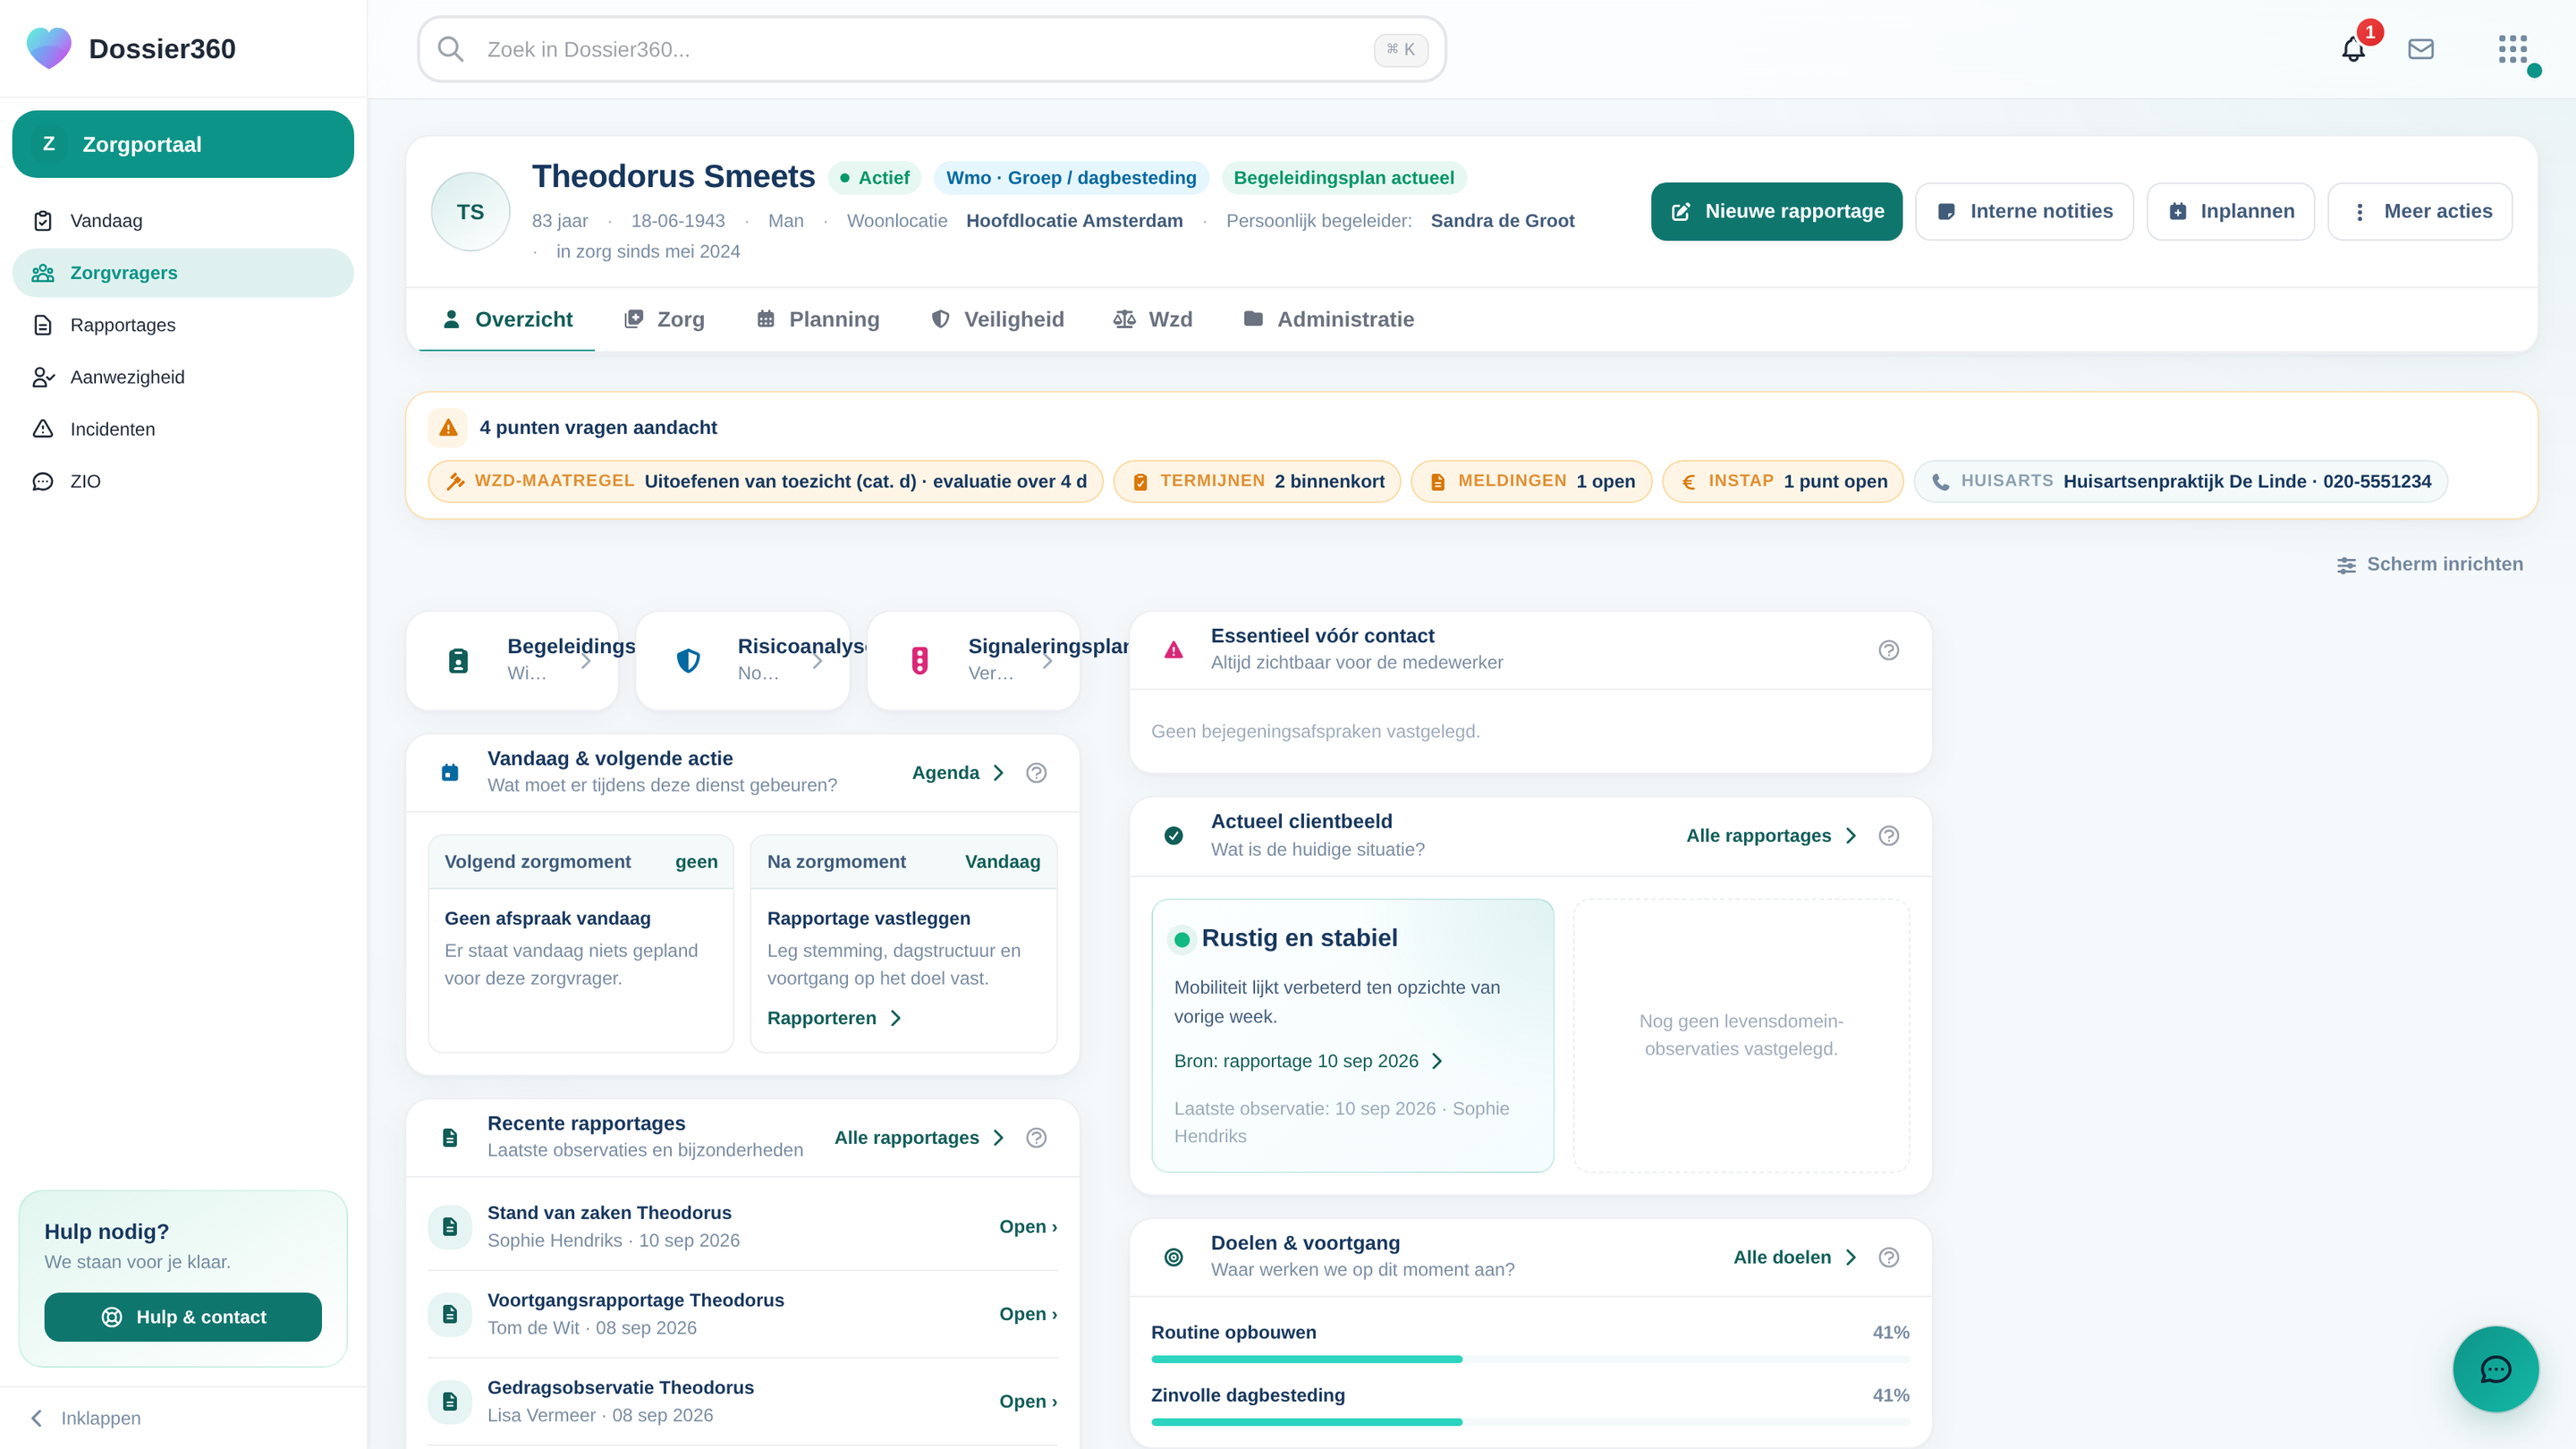This screenshot has width=2576, height=1449.
Task: Expand the Meer acties menu
Action: tap(2420, 211)
